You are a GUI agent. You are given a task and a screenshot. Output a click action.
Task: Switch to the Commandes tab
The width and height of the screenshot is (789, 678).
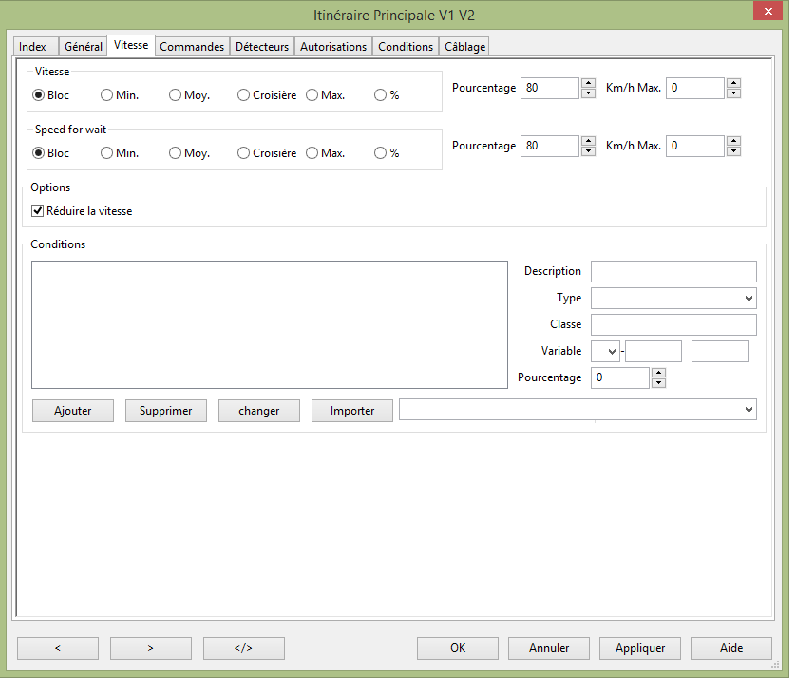pyautogui.click(x=191, y=47)
